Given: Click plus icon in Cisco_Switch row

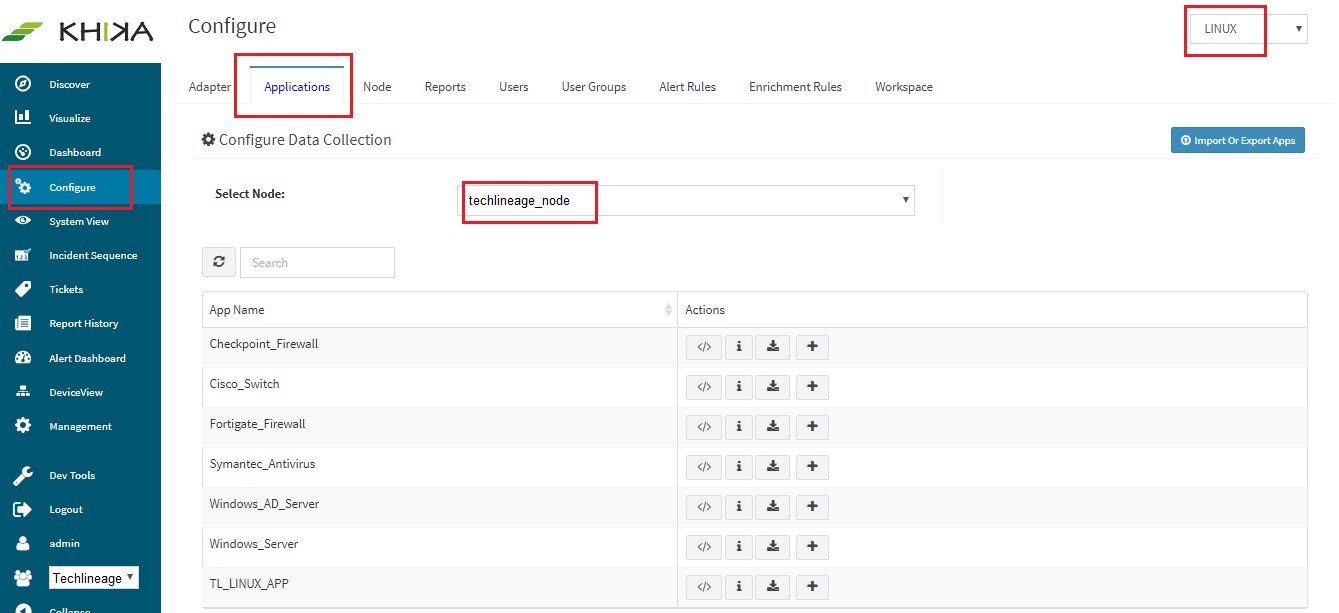Looking at the screenshot, I should pyautogui.click(x=812, y=387).
